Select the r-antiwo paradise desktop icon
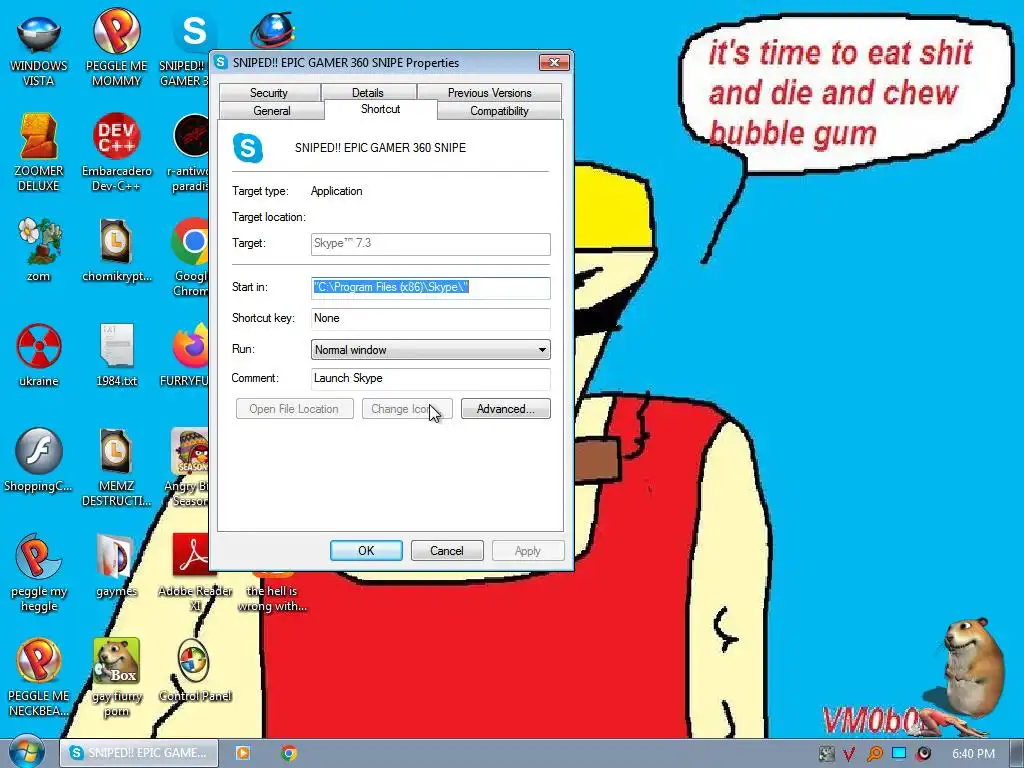The image size is (1024, 768). (x=190, y=153)
